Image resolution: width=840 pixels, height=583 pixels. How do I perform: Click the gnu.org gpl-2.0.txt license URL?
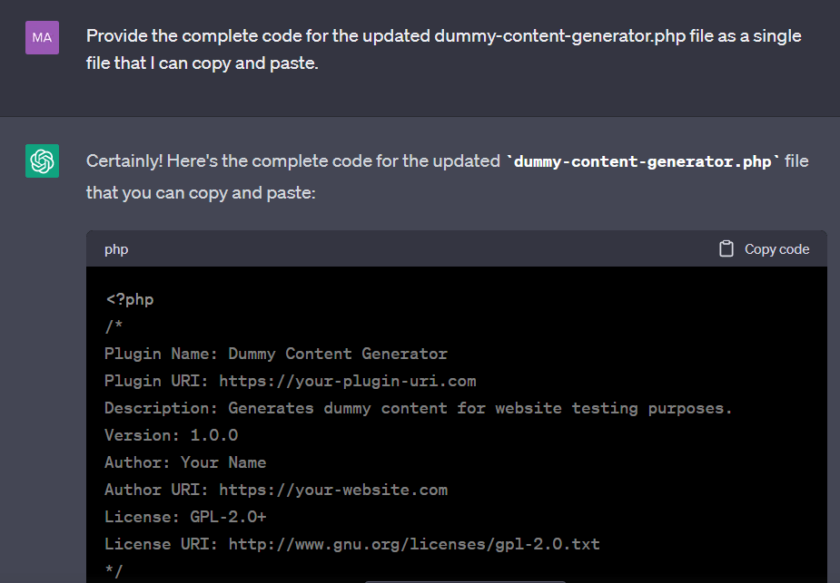pyautogui.click(x=414, y=544)
